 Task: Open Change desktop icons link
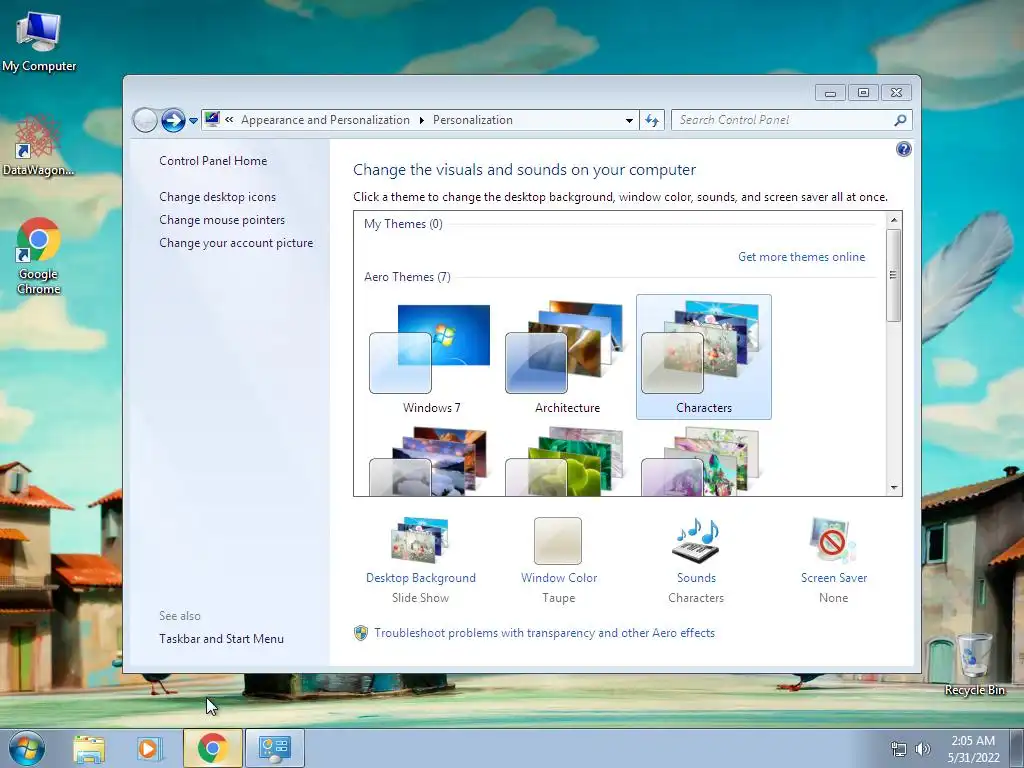[217, 197]
